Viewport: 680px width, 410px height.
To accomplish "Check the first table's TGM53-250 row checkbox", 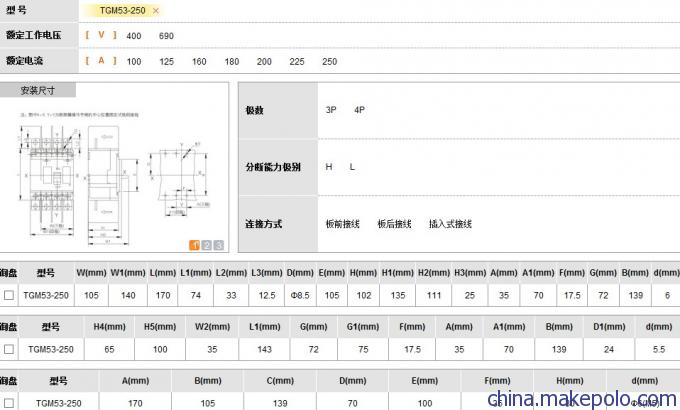I will click(x=9, y=295).
